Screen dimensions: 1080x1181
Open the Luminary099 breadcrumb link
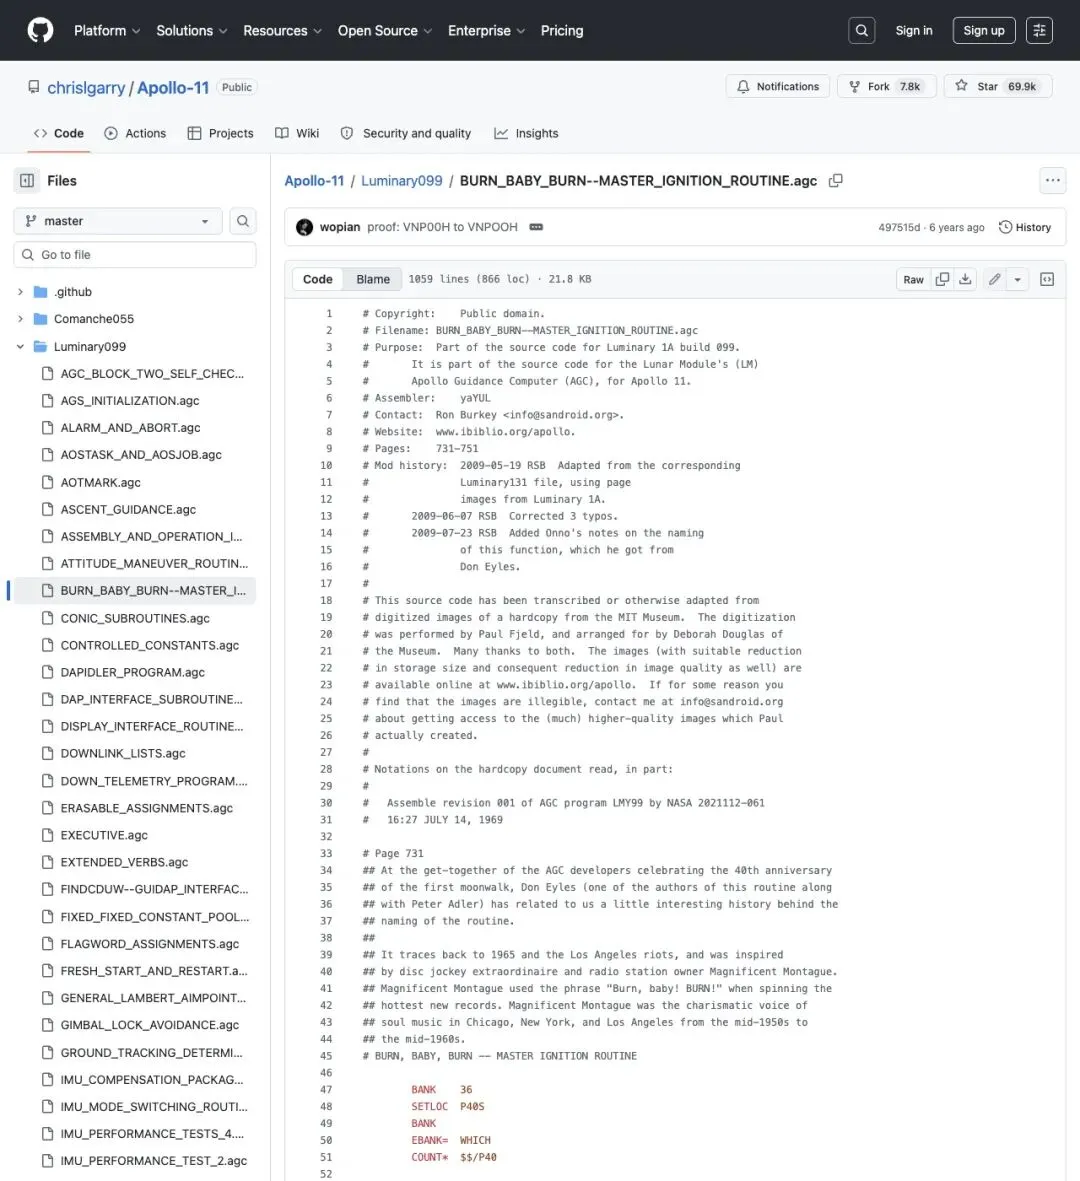401,181
